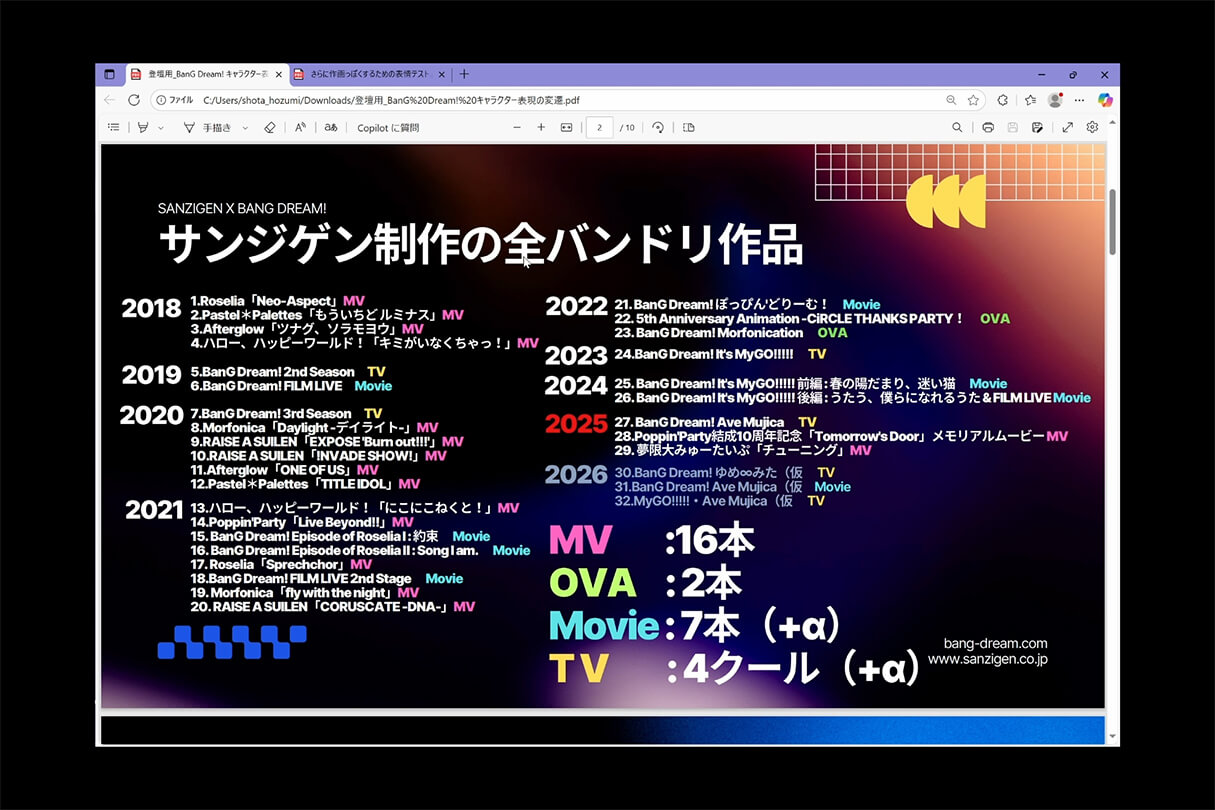Image resolution: width=1215 pixels, height=810 pixels.
Task: Rotate the PDF pages
Action: click(x=658, y=127)
